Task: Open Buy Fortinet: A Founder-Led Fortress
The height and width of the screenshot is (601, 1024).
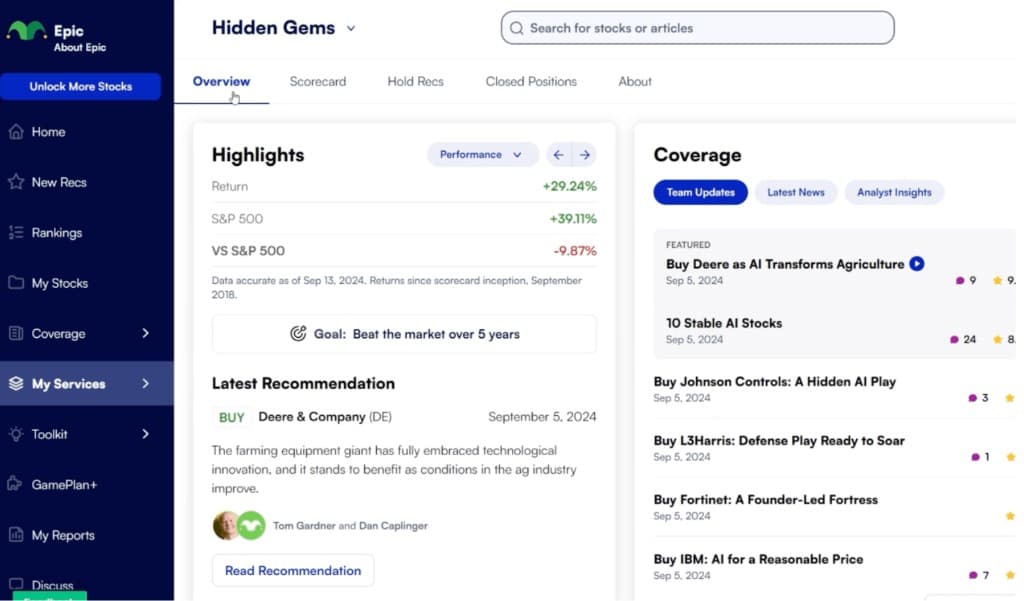Action: click(765, 500)
